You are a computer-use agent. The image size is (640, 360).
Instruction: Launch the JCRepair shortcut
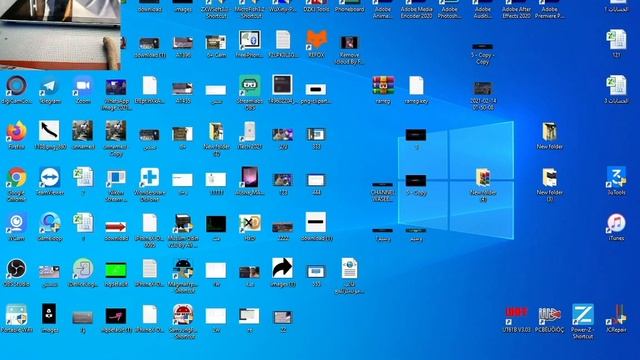click(616, 315)
